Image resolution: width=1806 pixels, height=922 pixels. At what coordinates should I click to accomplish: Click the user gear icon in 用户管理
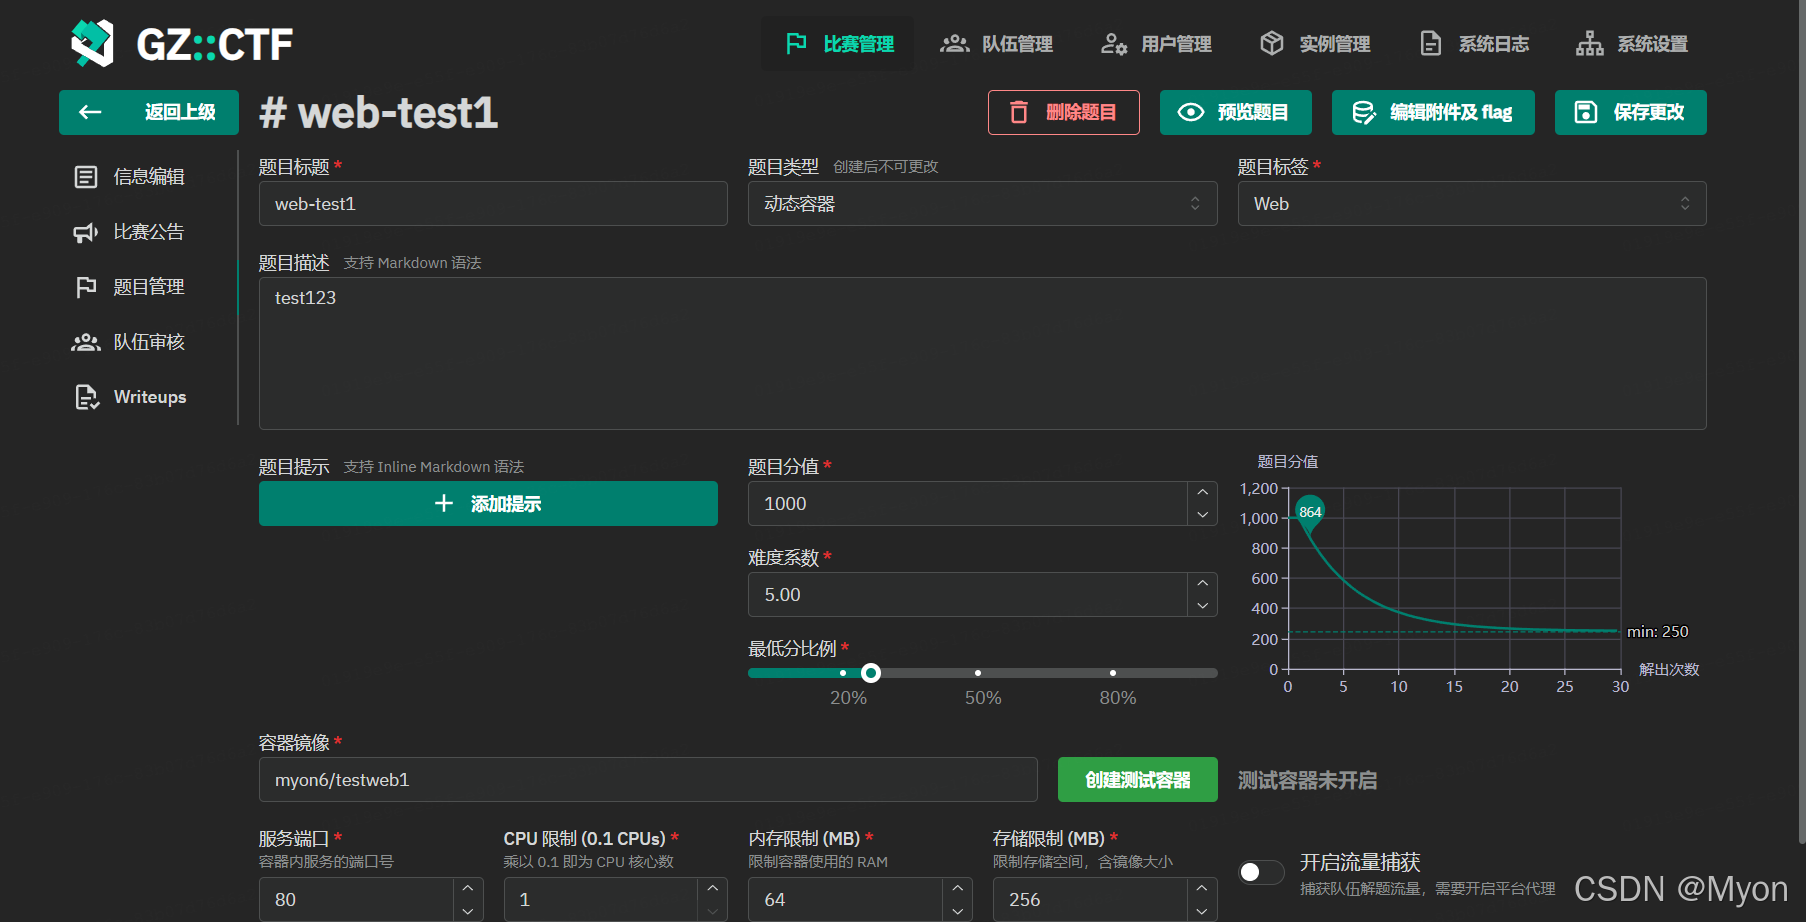click(1114, 44)
